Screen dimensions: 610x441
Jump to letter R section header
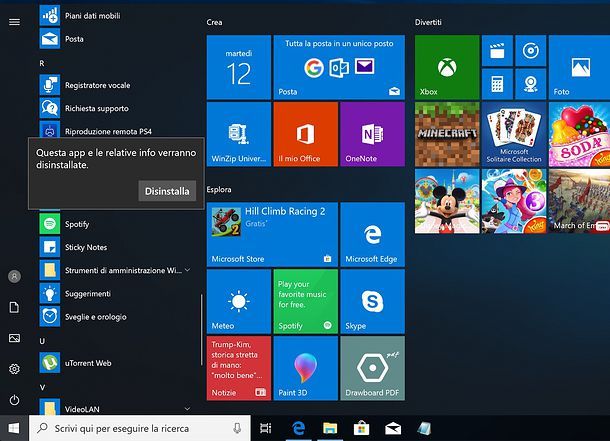click(42, 63)
